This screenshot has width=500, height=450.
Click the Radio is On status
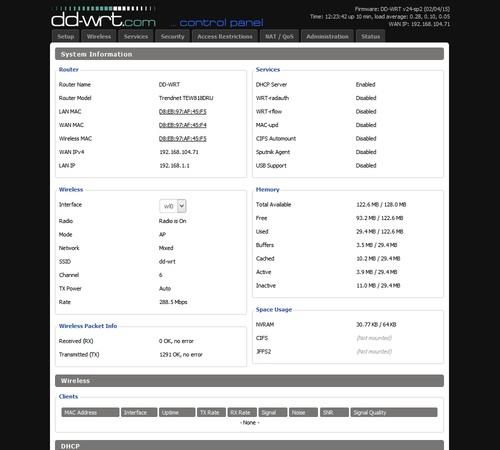172,221
